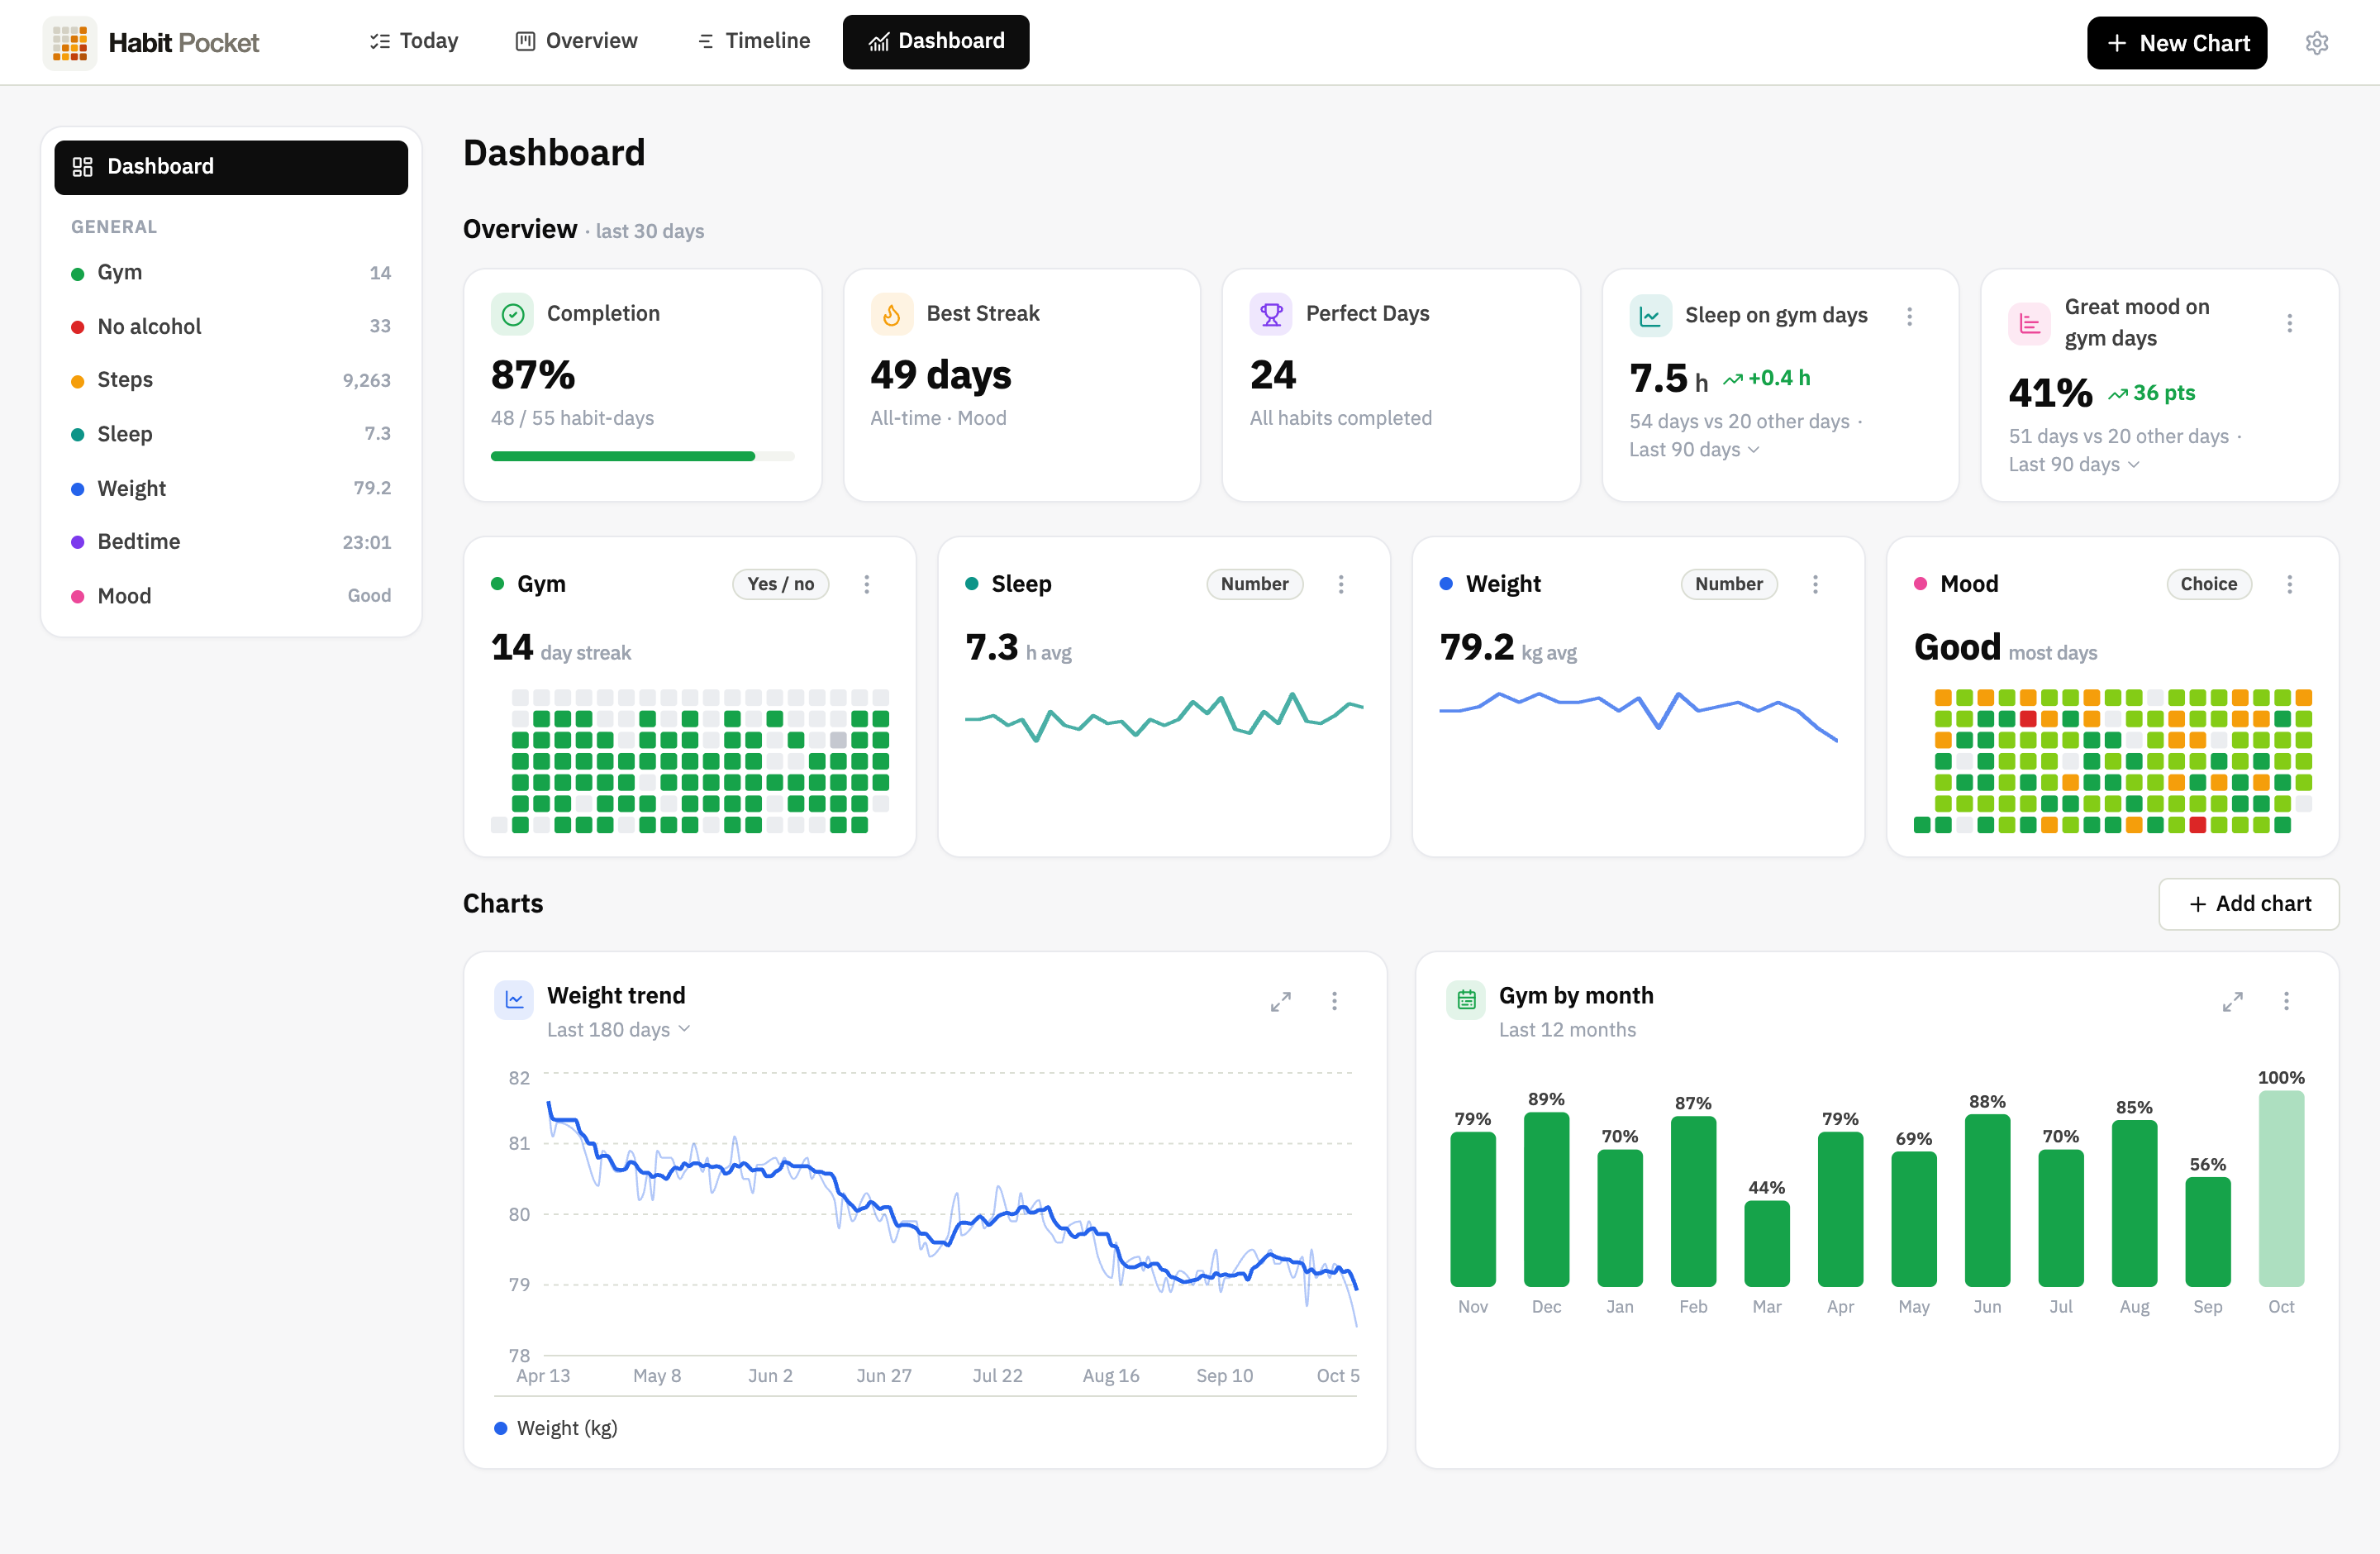Expand the Weight trend chart to fullscreen
Screen dimensions: 2380x1554
point(1280,1001)
